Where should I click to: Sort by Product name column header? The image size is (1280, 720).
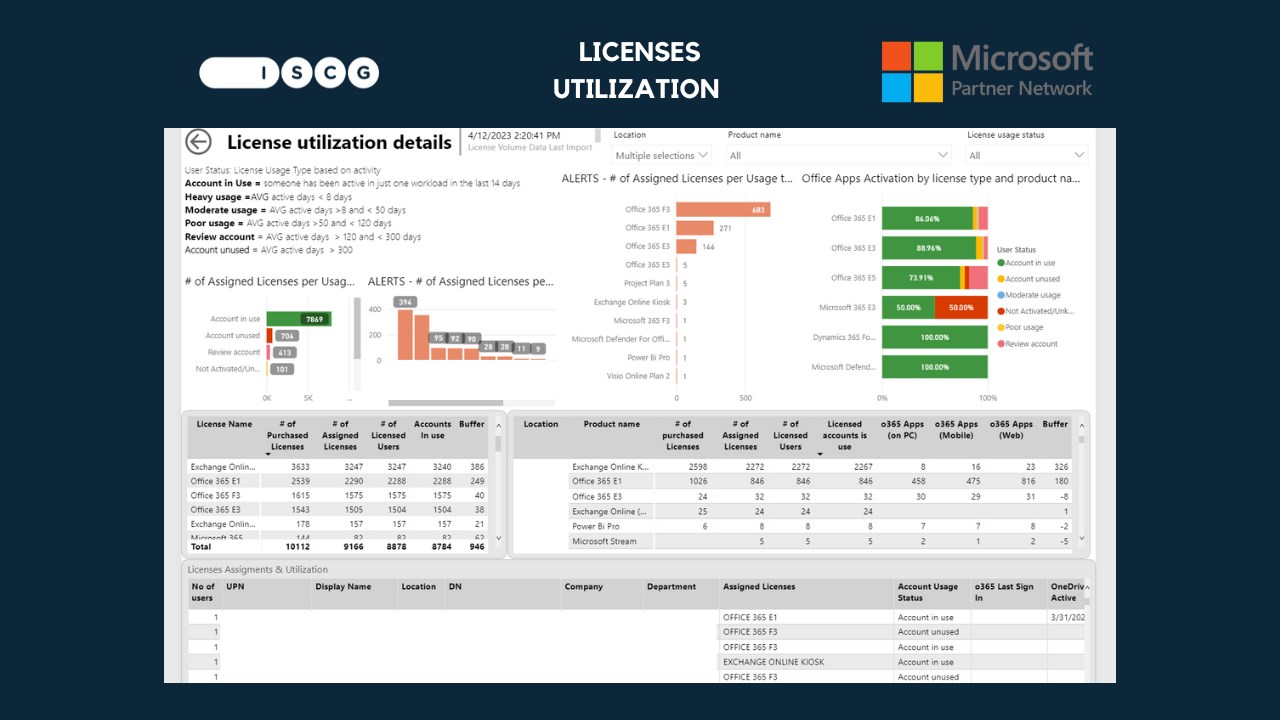pyautogui.click(x=611, y=424)
